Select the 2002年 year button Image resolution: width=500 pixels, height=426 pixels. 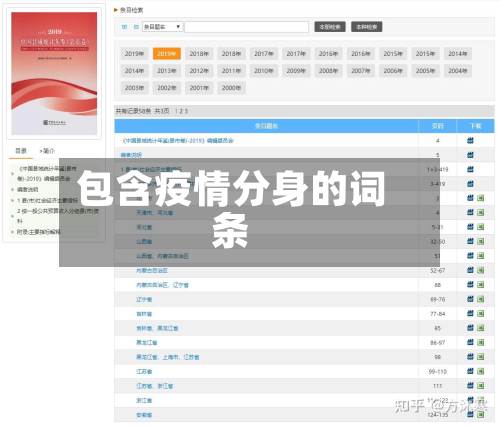point(167,88)
